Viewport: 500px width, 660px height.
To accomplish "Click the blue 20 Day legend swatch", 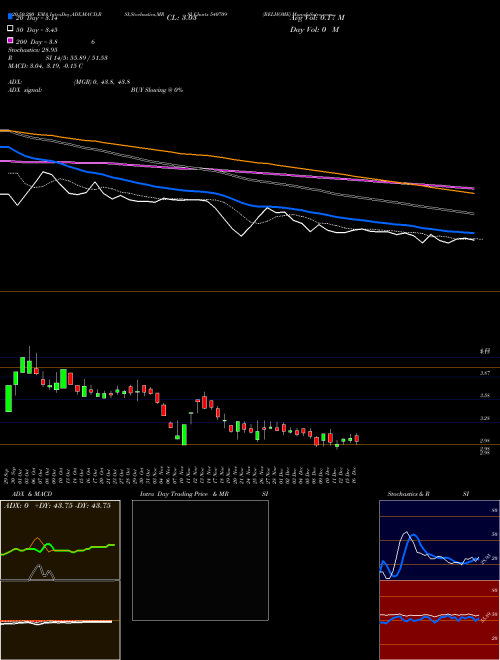I will 10,17.
